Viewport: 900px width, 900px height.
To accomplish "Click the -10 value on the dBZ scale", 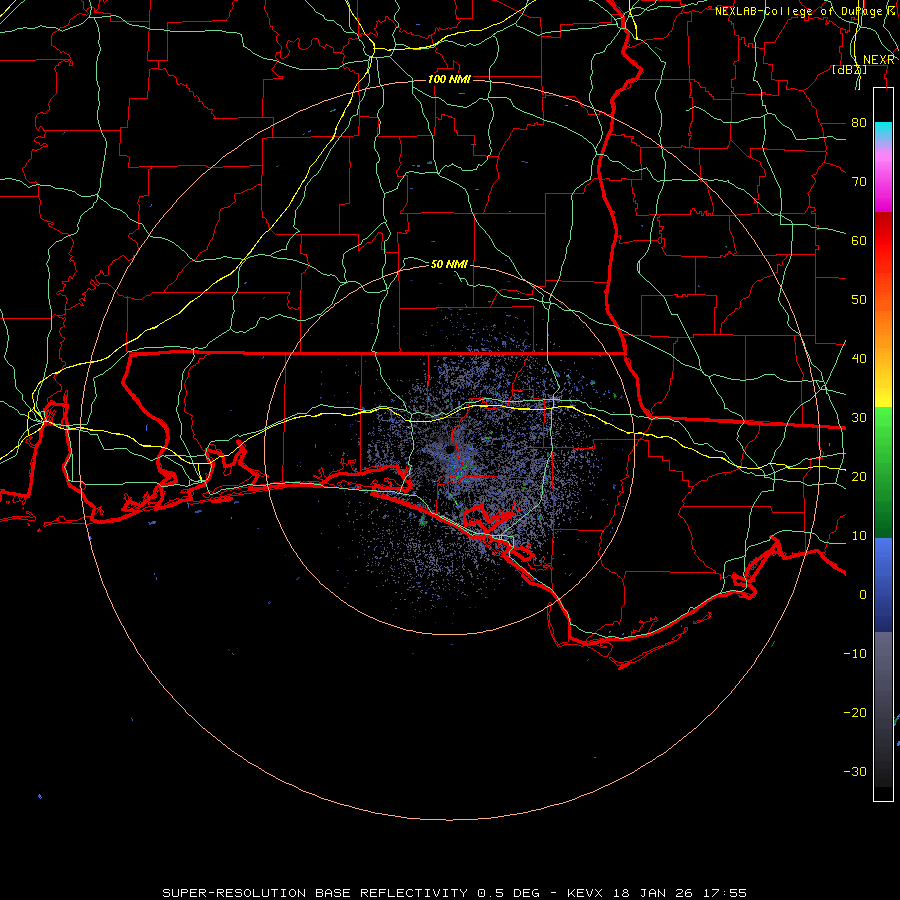I will 855,653.
